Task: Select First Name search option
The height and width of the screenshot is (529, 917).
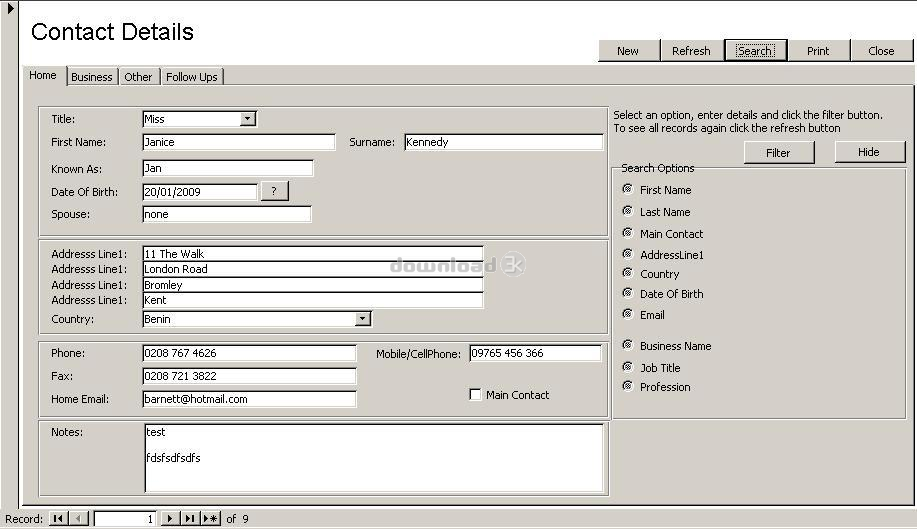Action: (627, 189)
